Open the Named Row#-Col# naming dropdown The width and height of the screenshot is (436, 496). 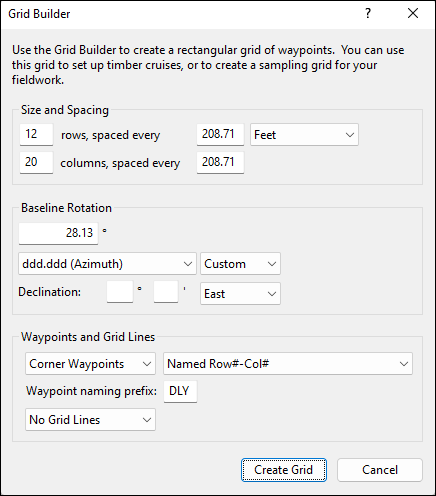coord(288,364)
